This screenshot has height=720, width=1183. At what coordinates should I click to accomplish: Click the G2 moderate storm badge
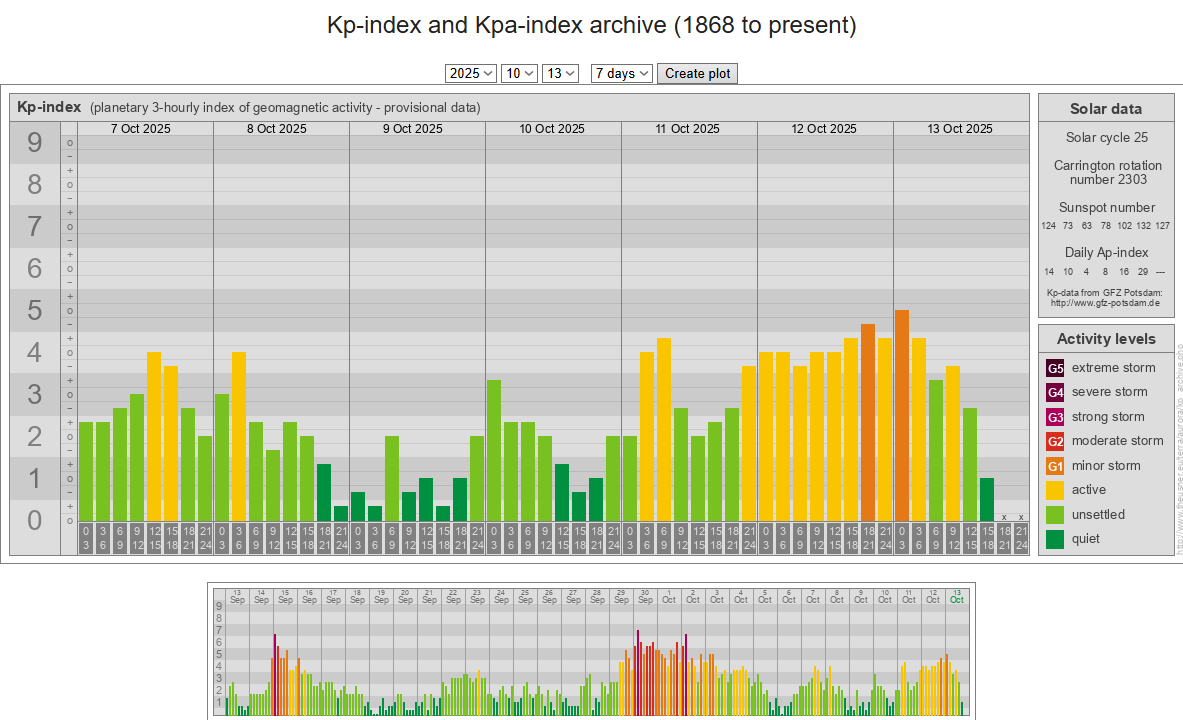[1055, 441]
